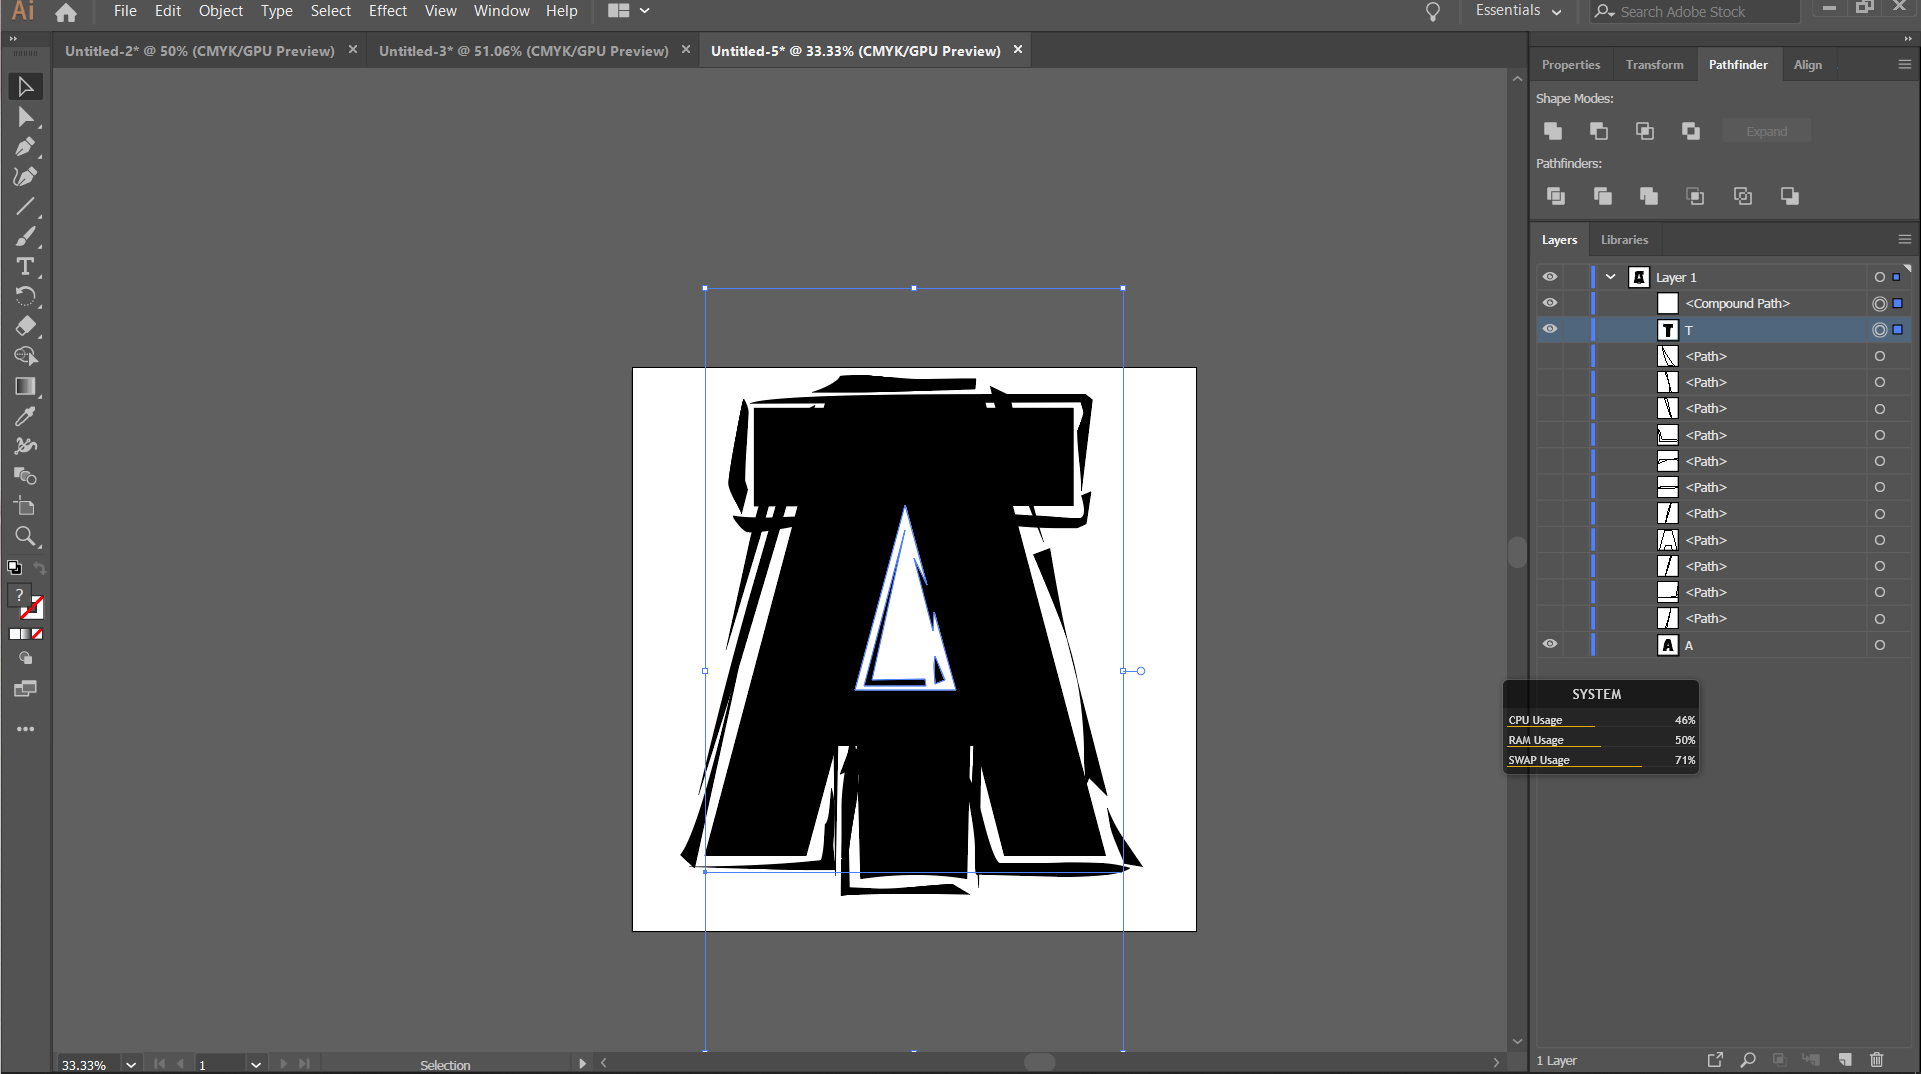Delete selection with Layers trash icon
Image resolution: width=1921 pixels, height=1074 pixels.
click(x=1877, y=1060)
